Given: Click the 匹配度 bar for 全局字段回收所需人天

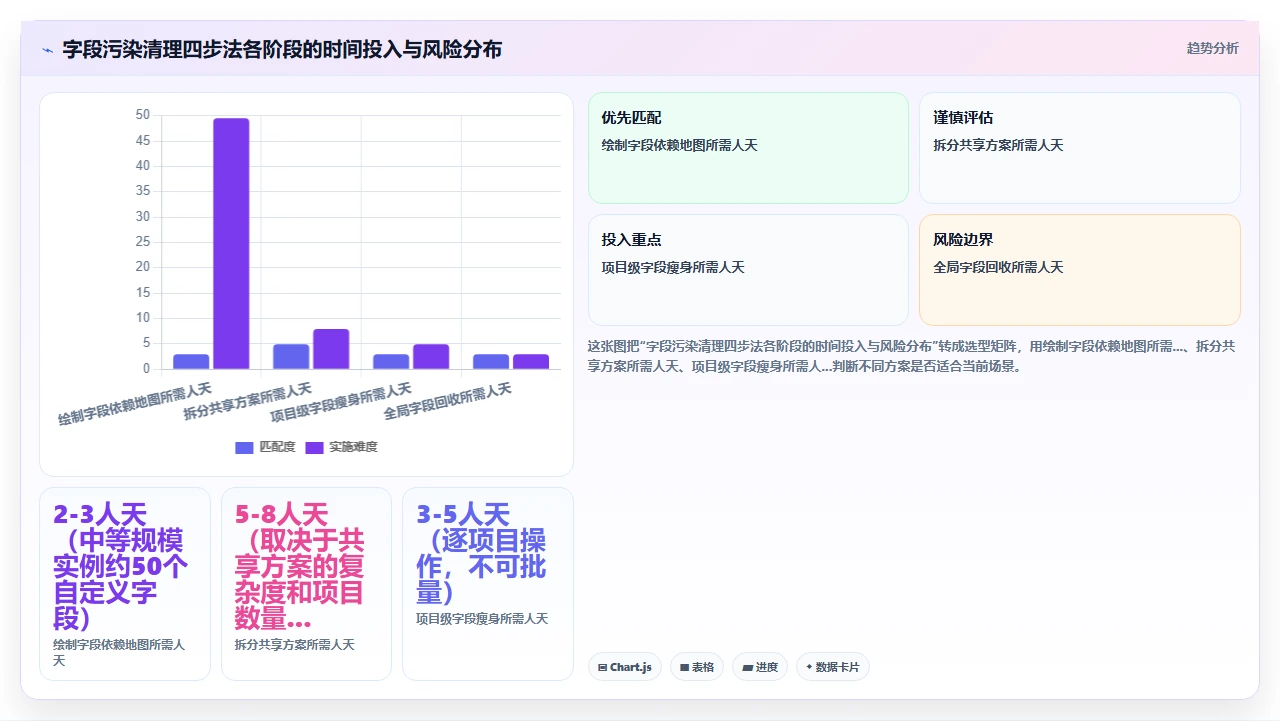Looking at the screenshot, I should tap(491, 361).
